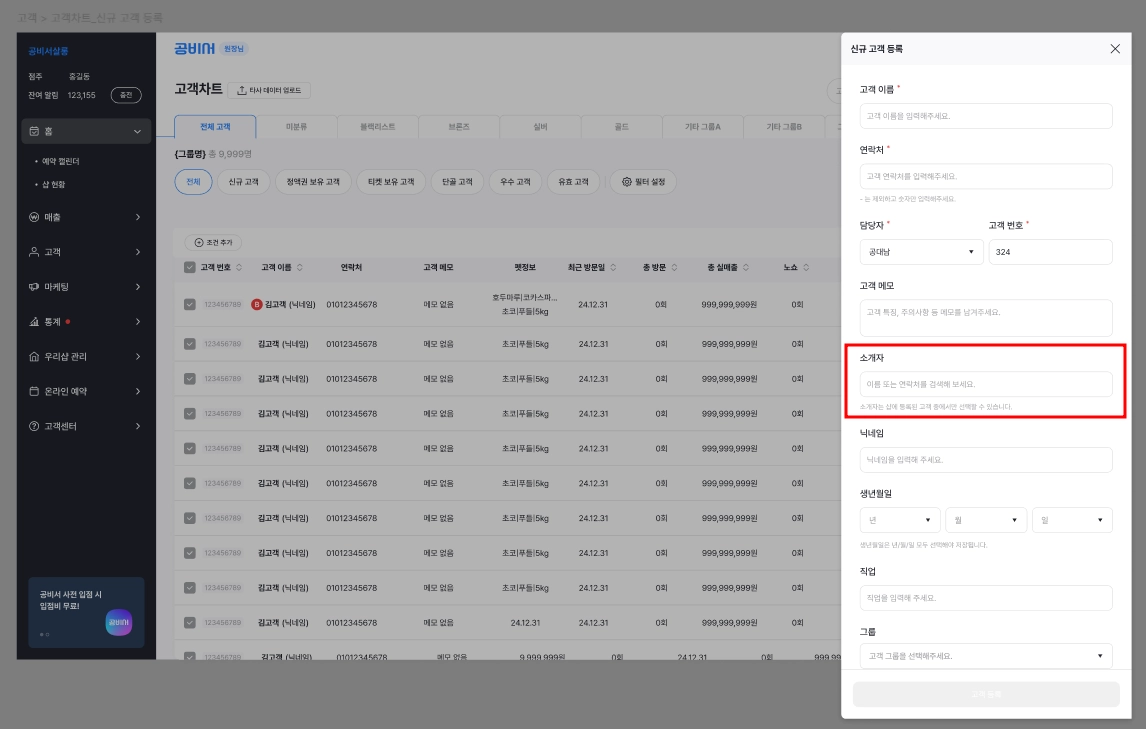
Task: Click the 우리샵 관리 house icon
Action: [34, 357]
